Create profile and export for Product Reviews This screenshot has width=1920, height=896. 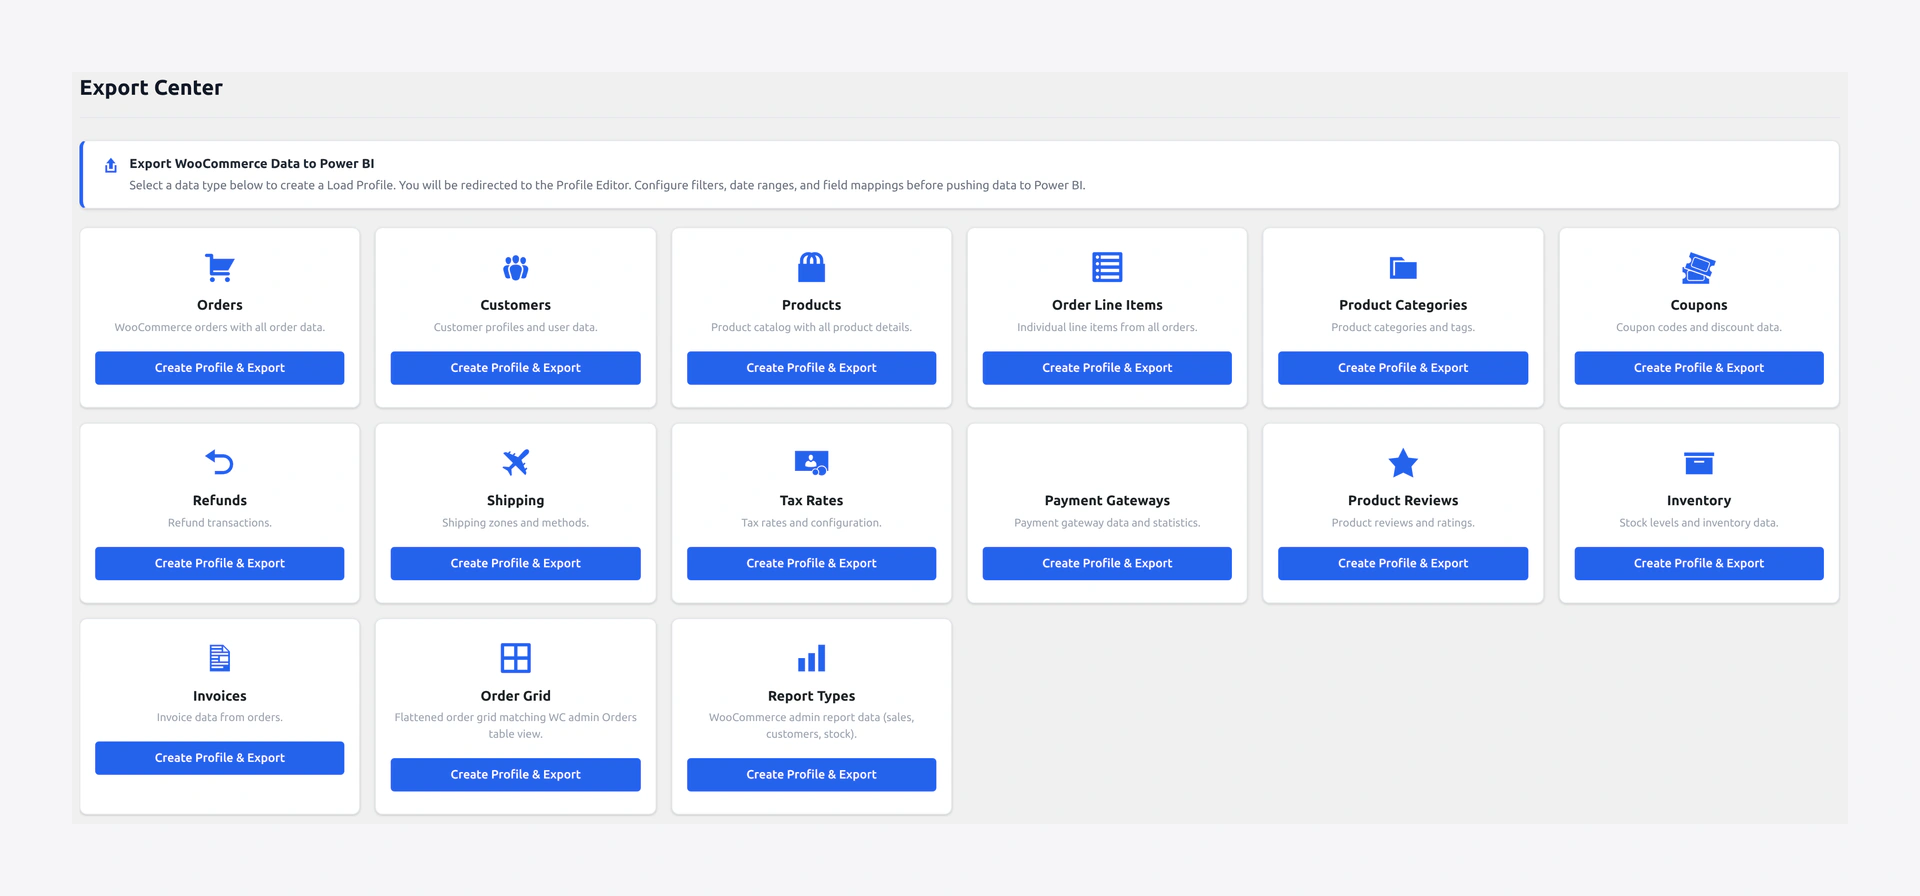pos(1403,563)
